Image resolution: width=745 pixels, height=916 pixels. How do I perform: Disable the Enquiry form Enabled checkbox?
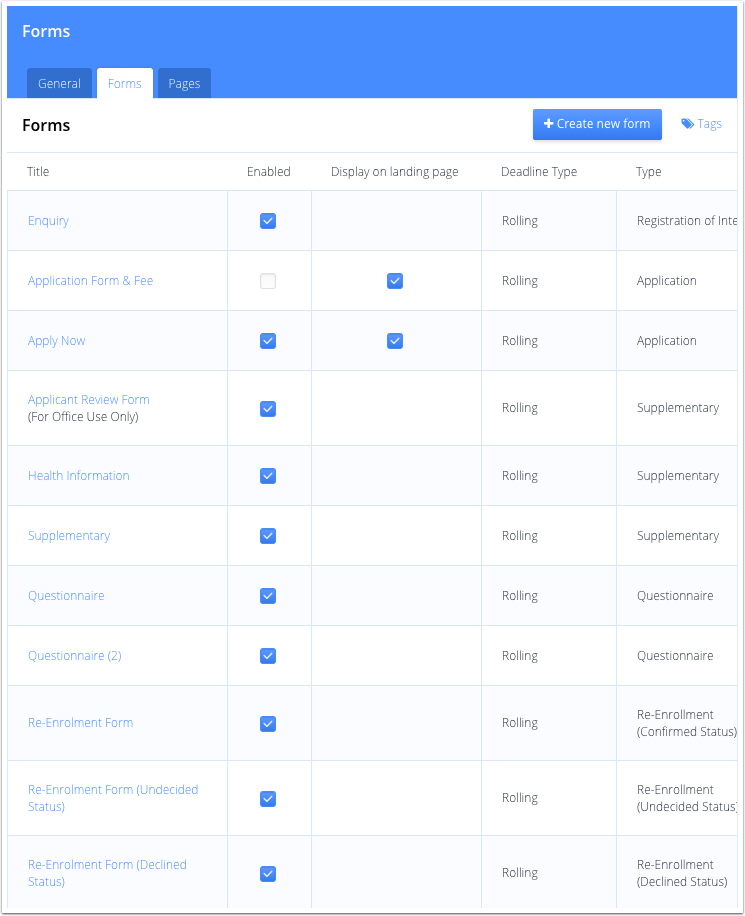[x=268, y=221]
